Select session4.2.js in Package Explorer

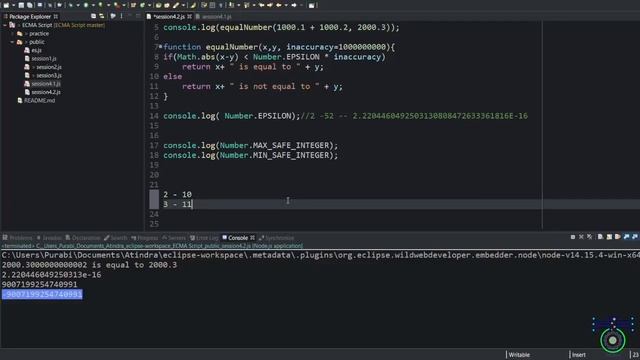coord(46,92)
